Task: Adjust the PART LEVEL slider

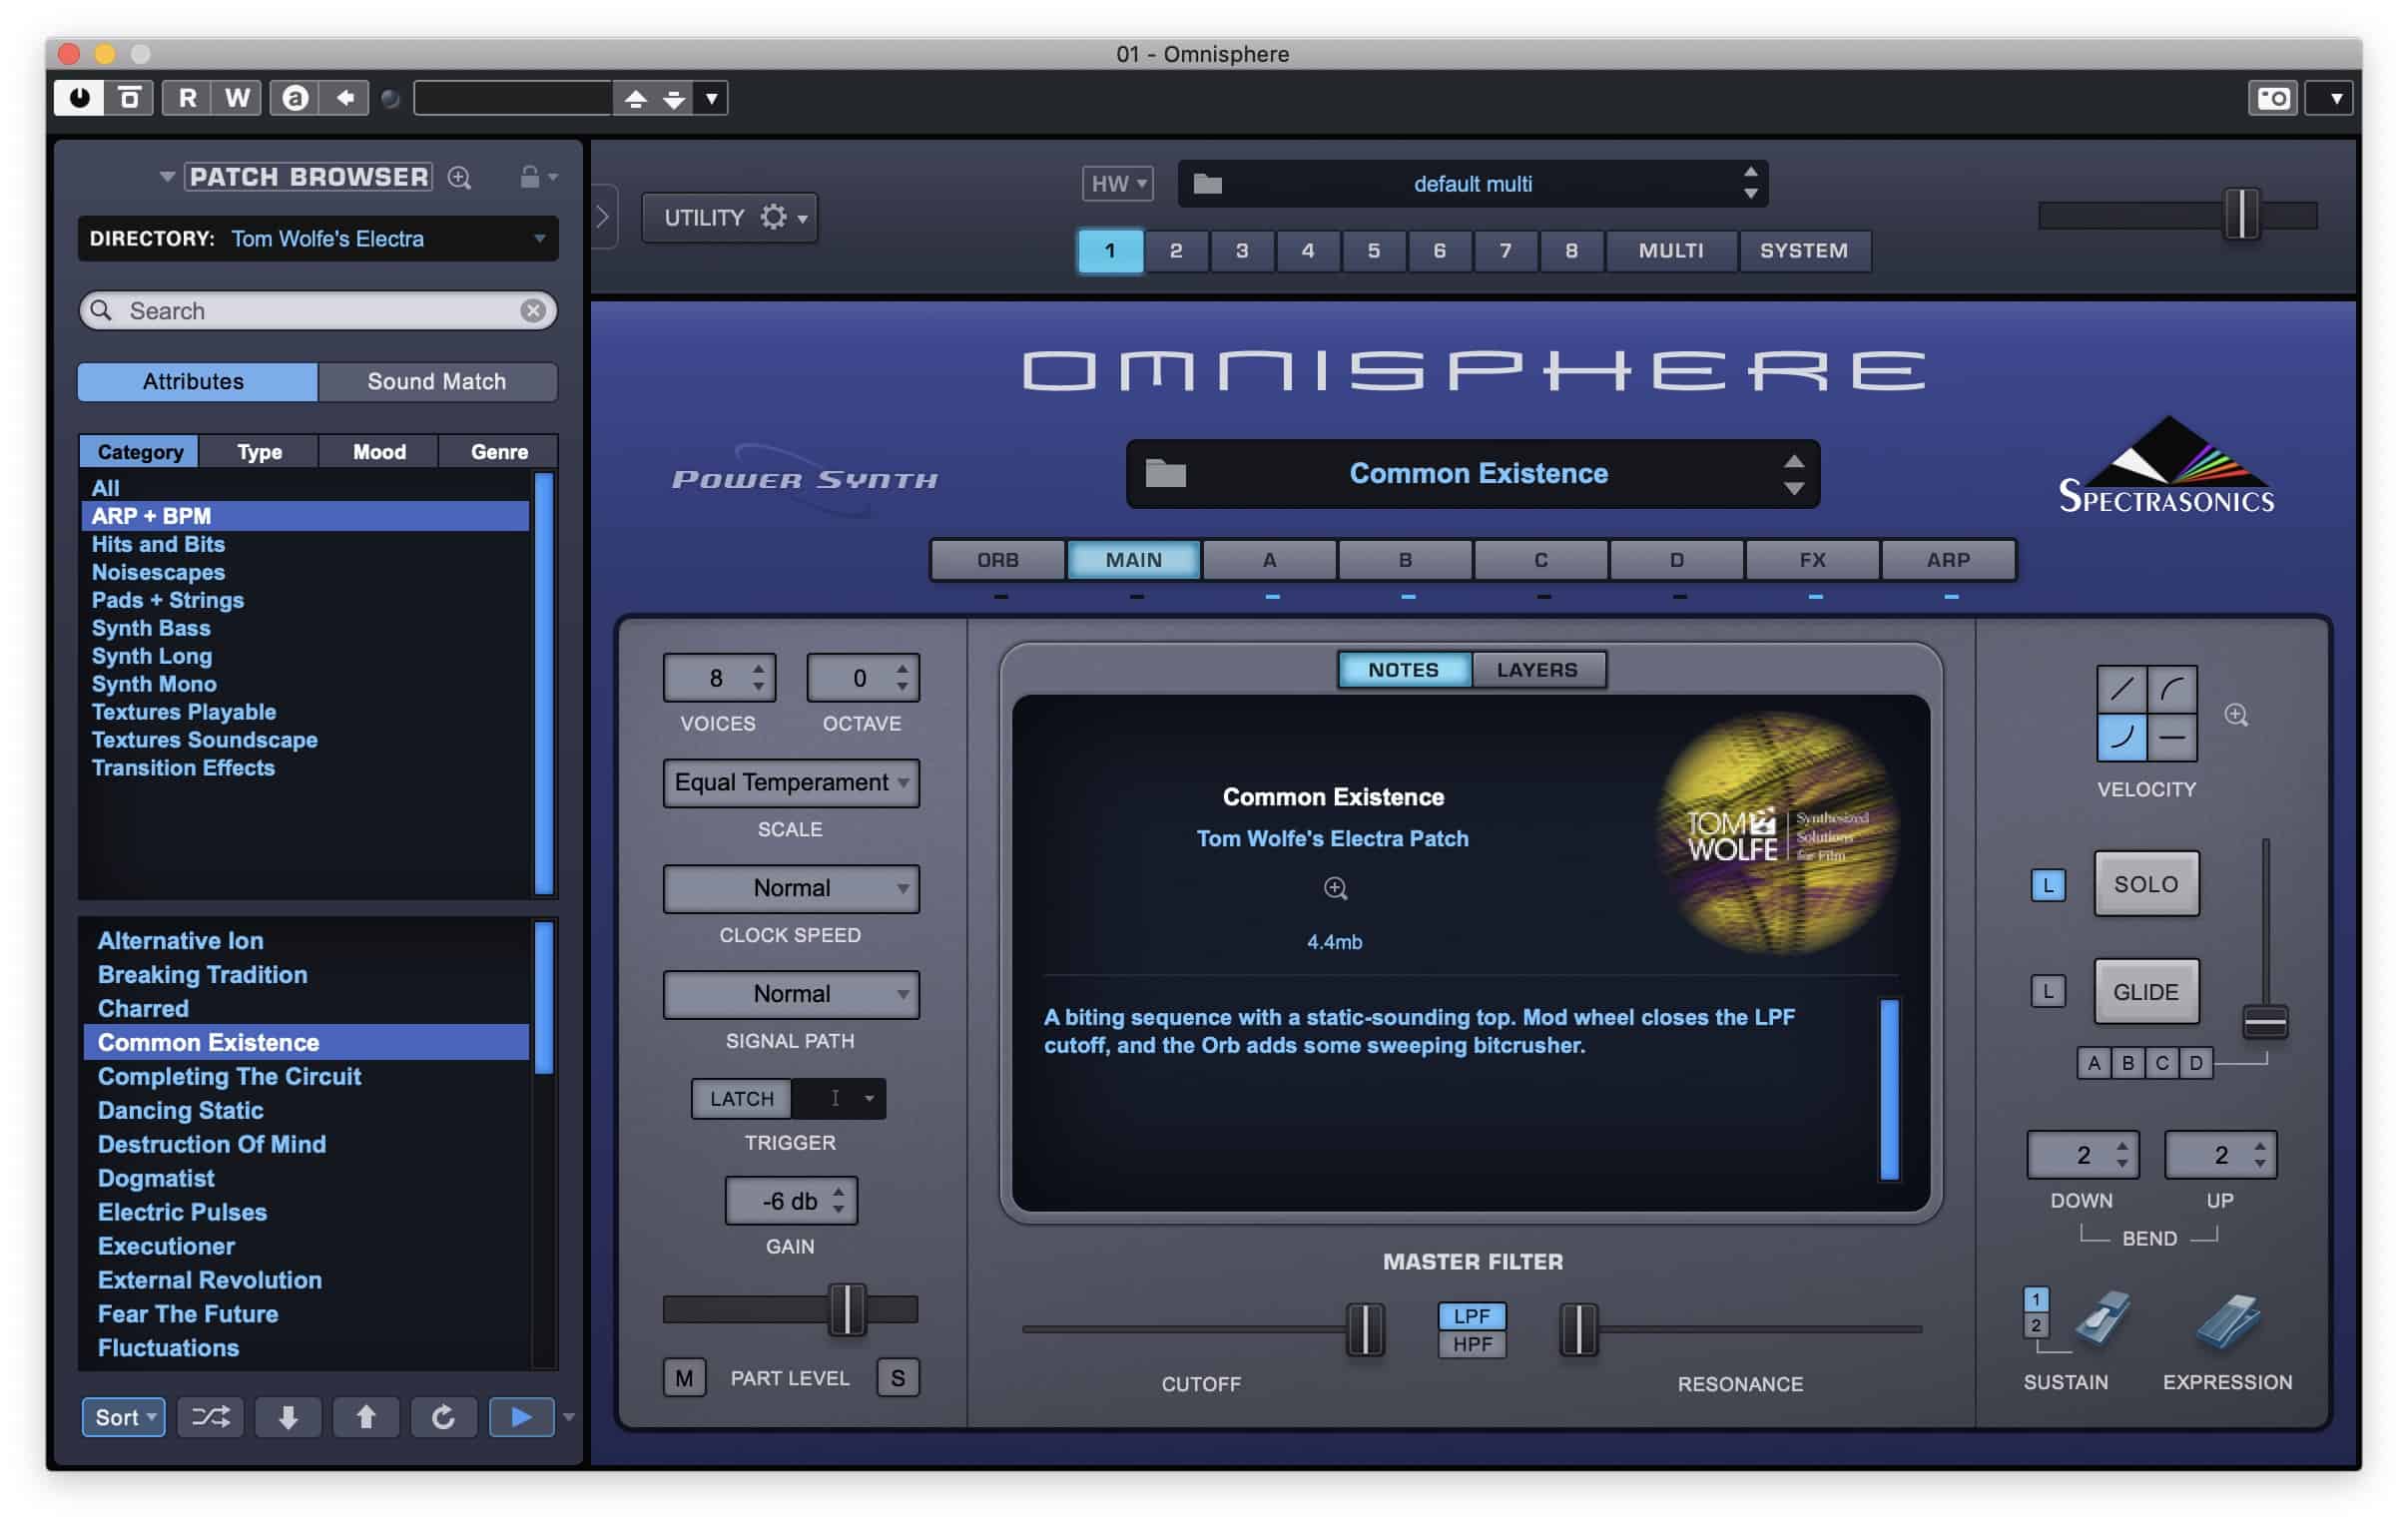Action: [x=847, y=1309]
